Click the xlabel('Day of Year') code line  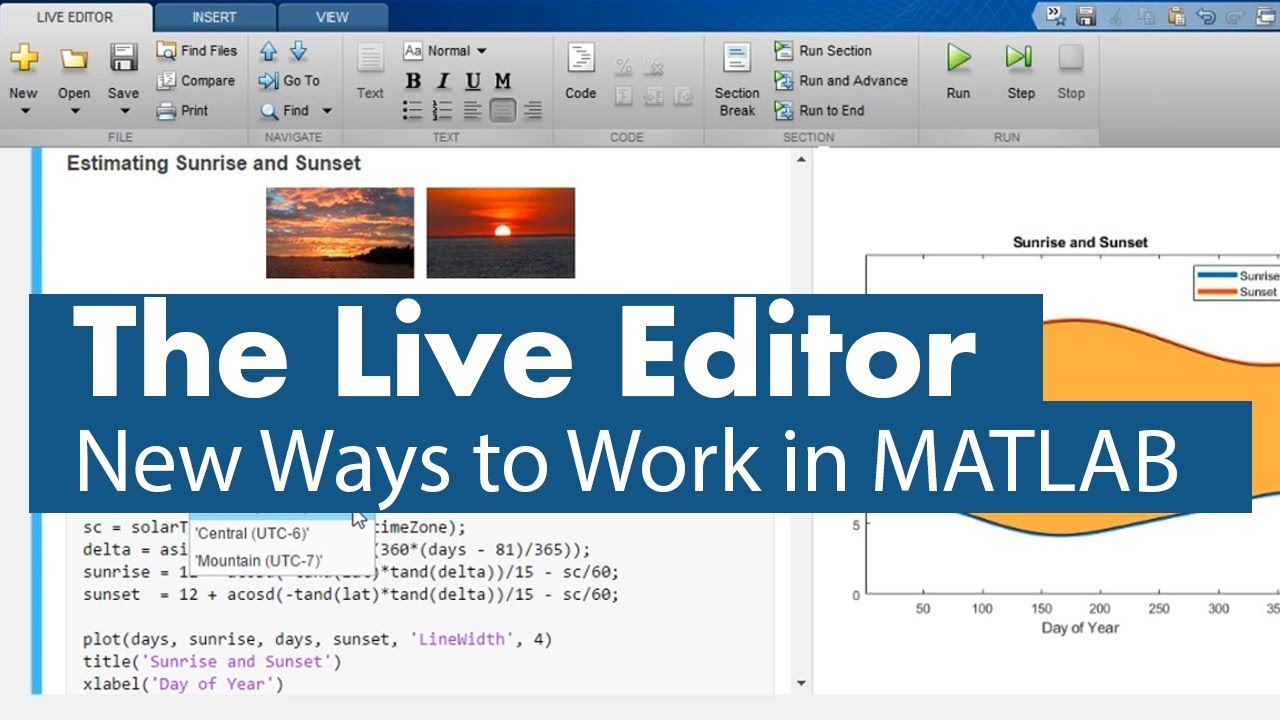pos(183,684)
